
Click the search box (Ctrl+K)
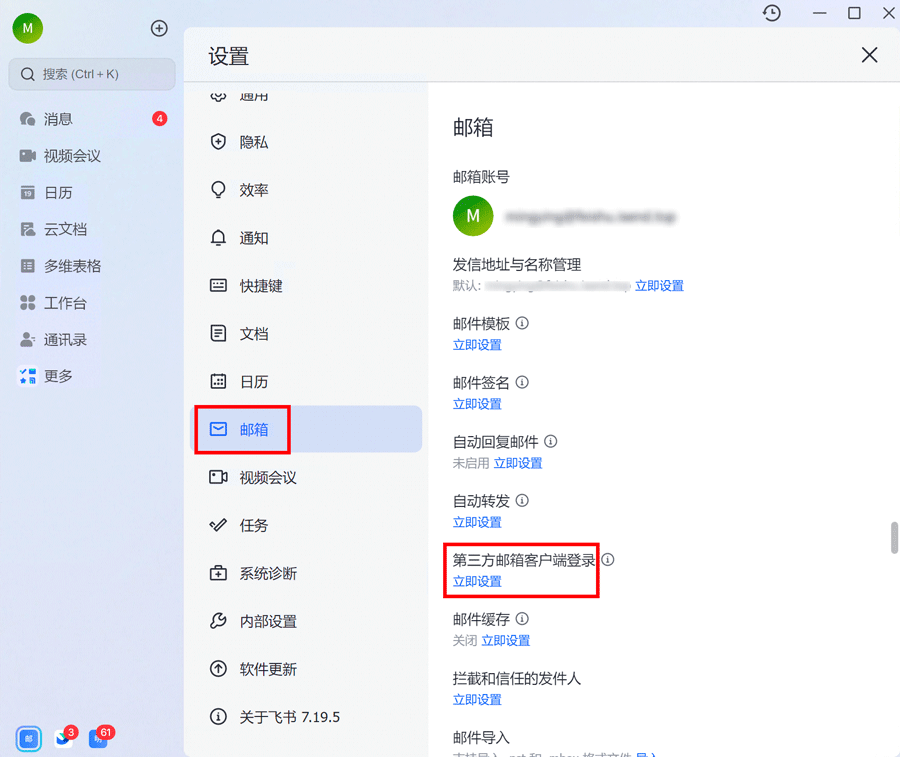tap(92, 74)
